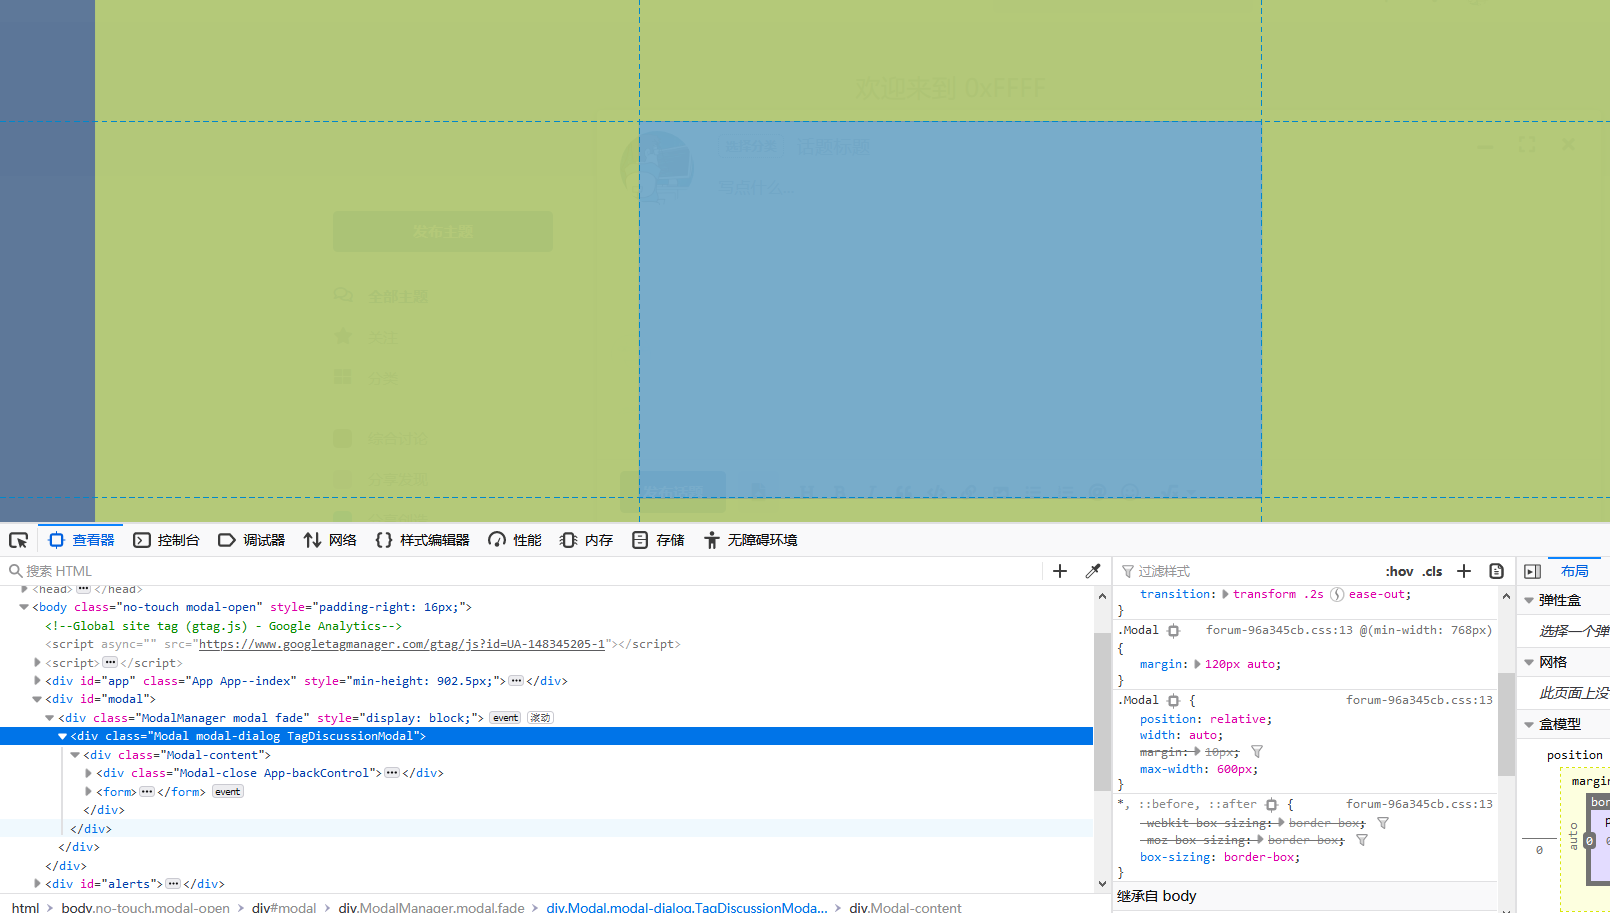The height and width of the screenshot is (913, 1610).
Task: Open the 性能 Performance tab
Action: pos(515,540)
